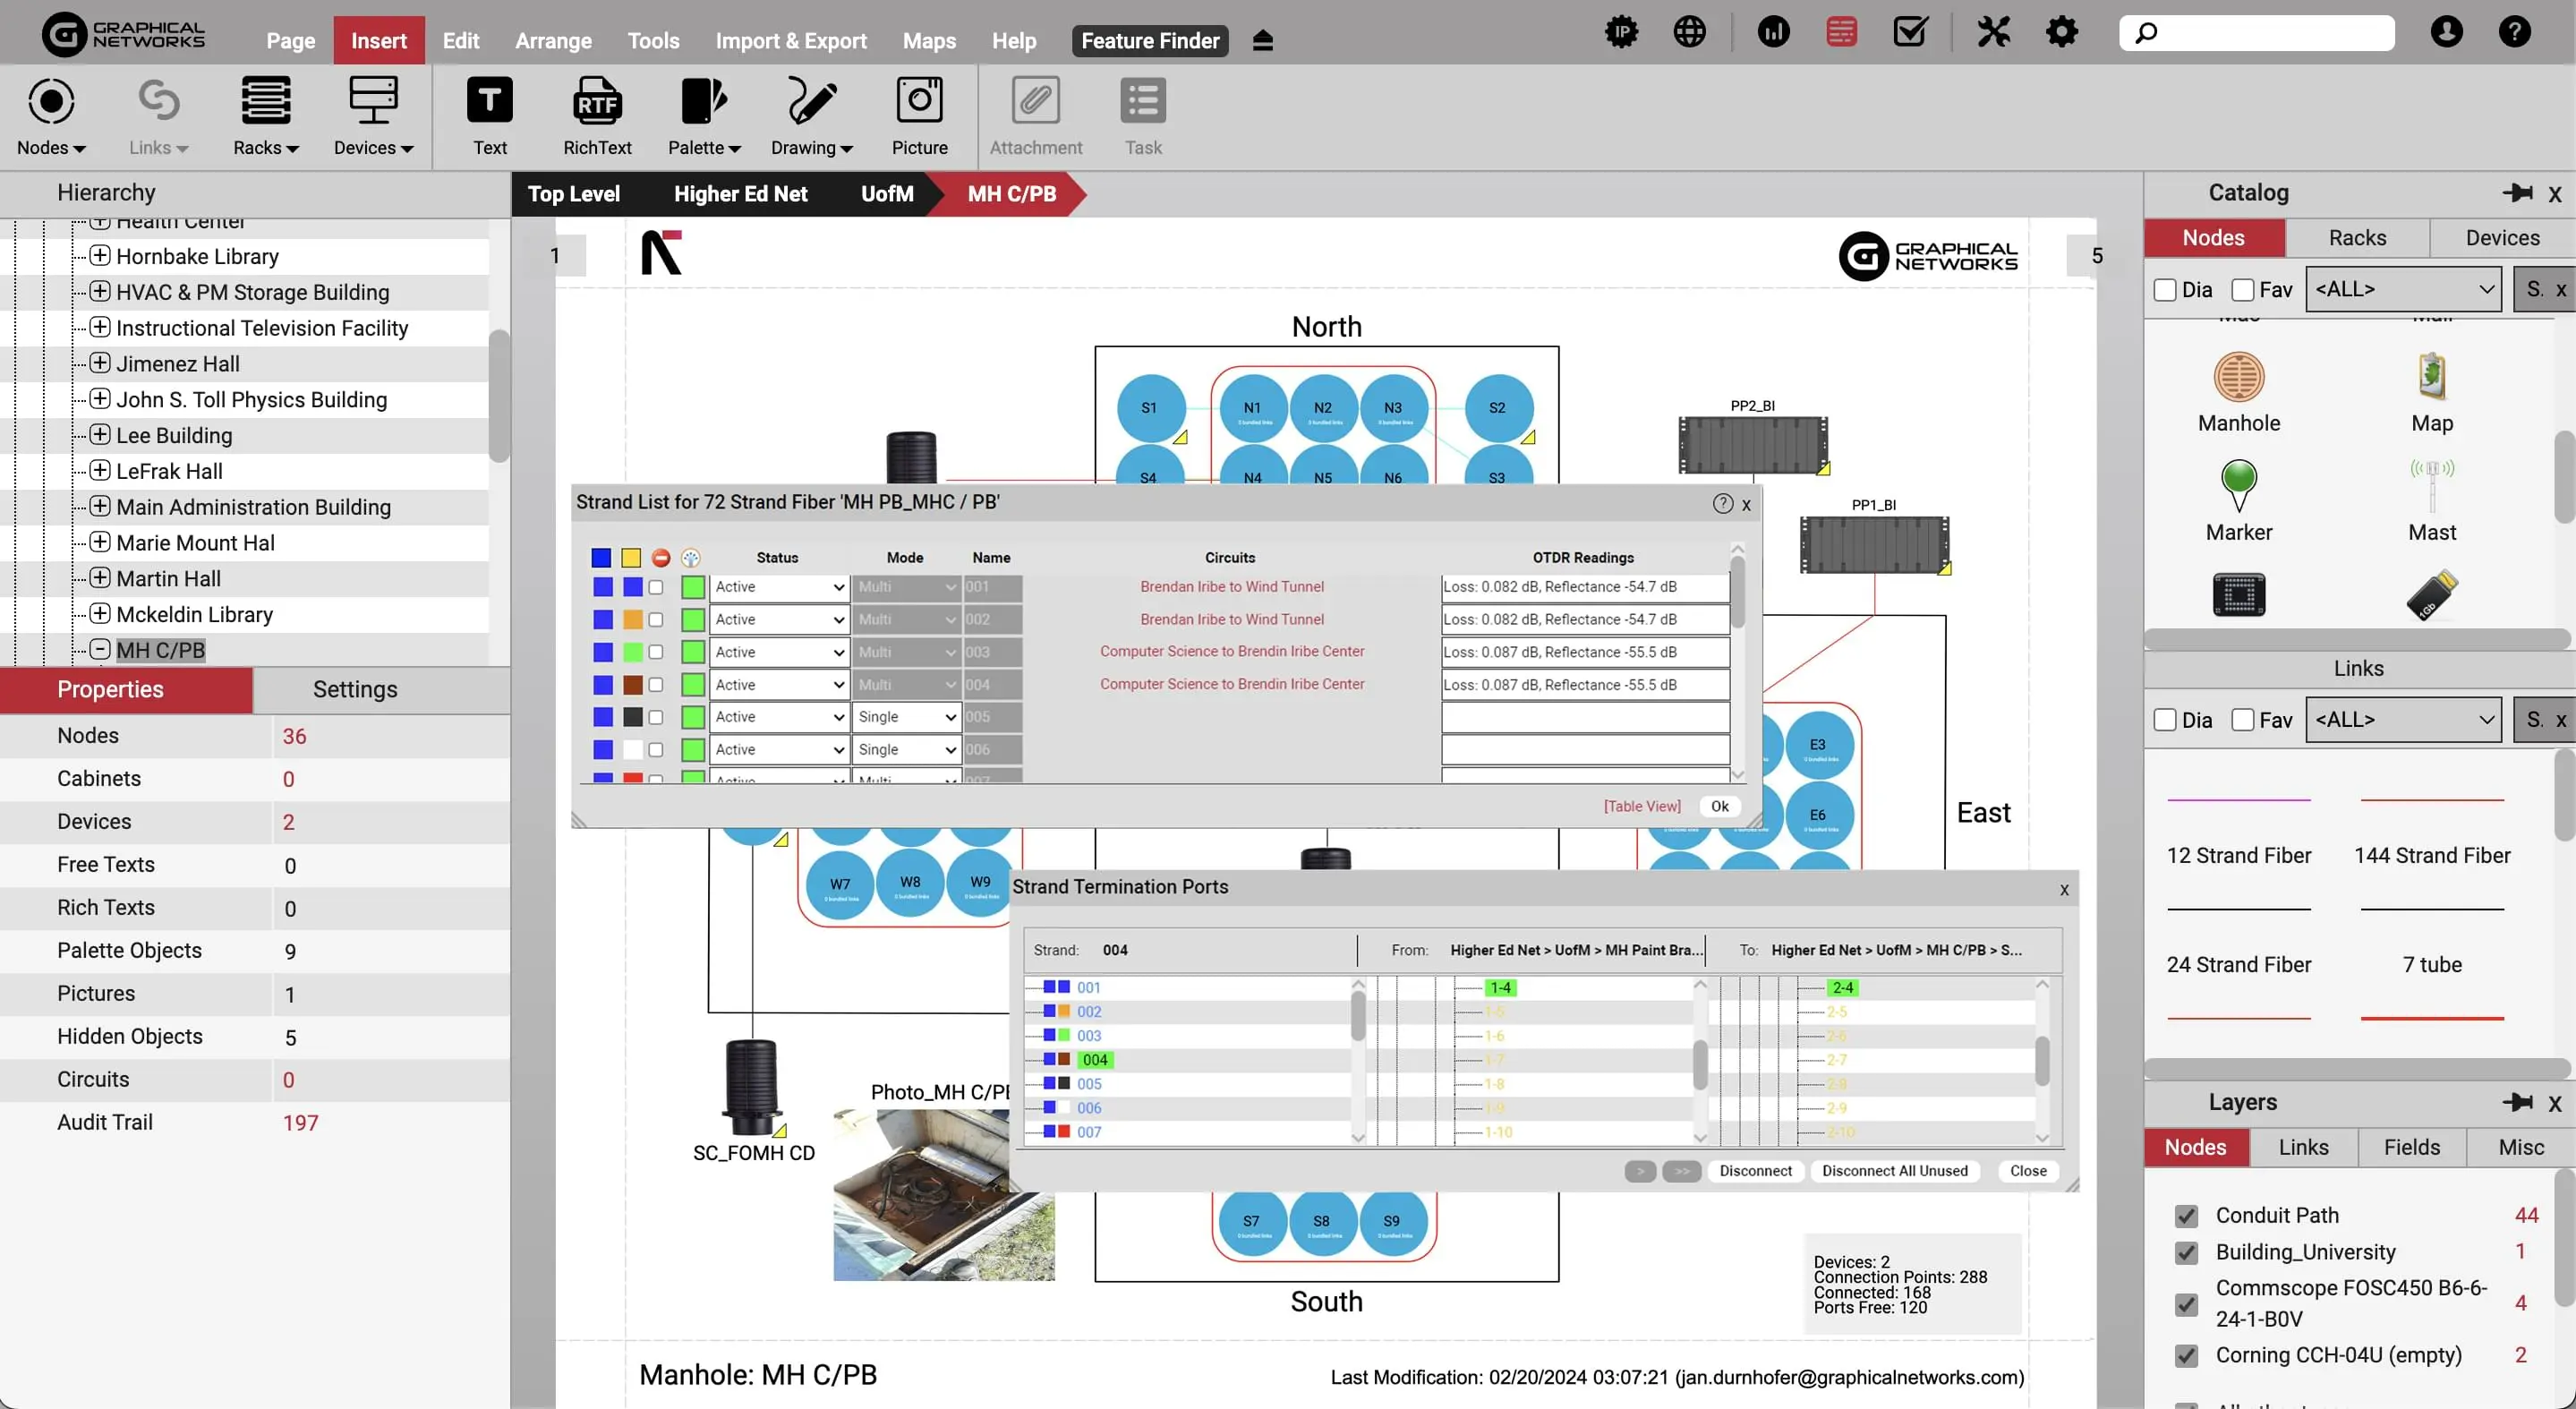This screenshot has height=1409, width=2576.
Task: Toggle Building_University layer visibility
Action: pos(2186,1253)
